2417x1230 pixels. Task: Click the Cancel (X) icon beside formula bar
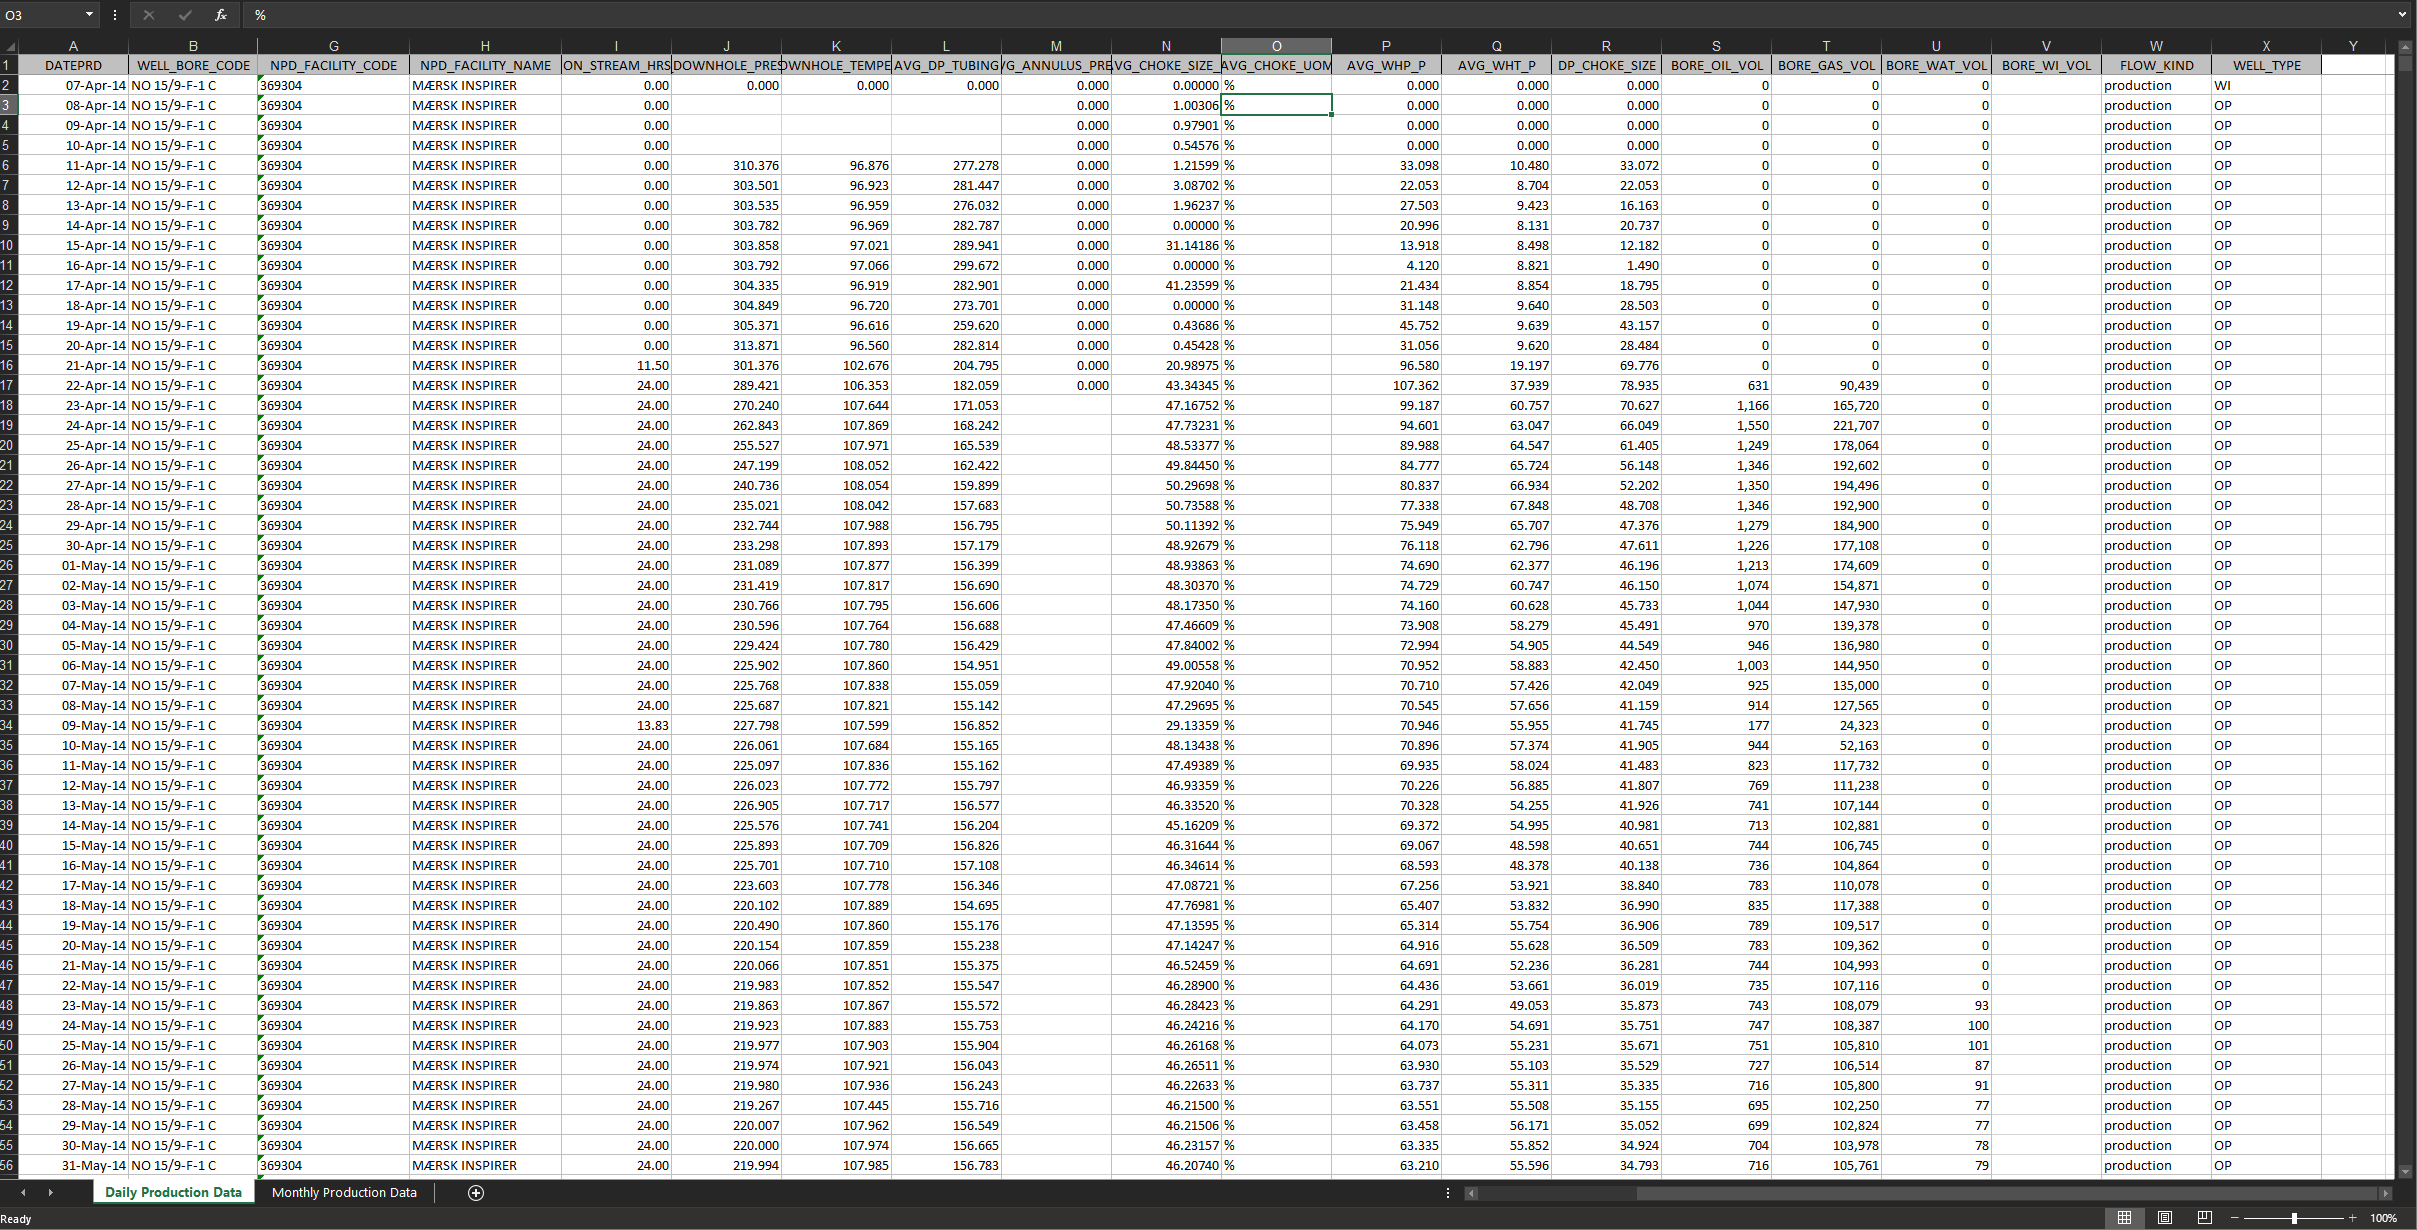coord(148,15)
